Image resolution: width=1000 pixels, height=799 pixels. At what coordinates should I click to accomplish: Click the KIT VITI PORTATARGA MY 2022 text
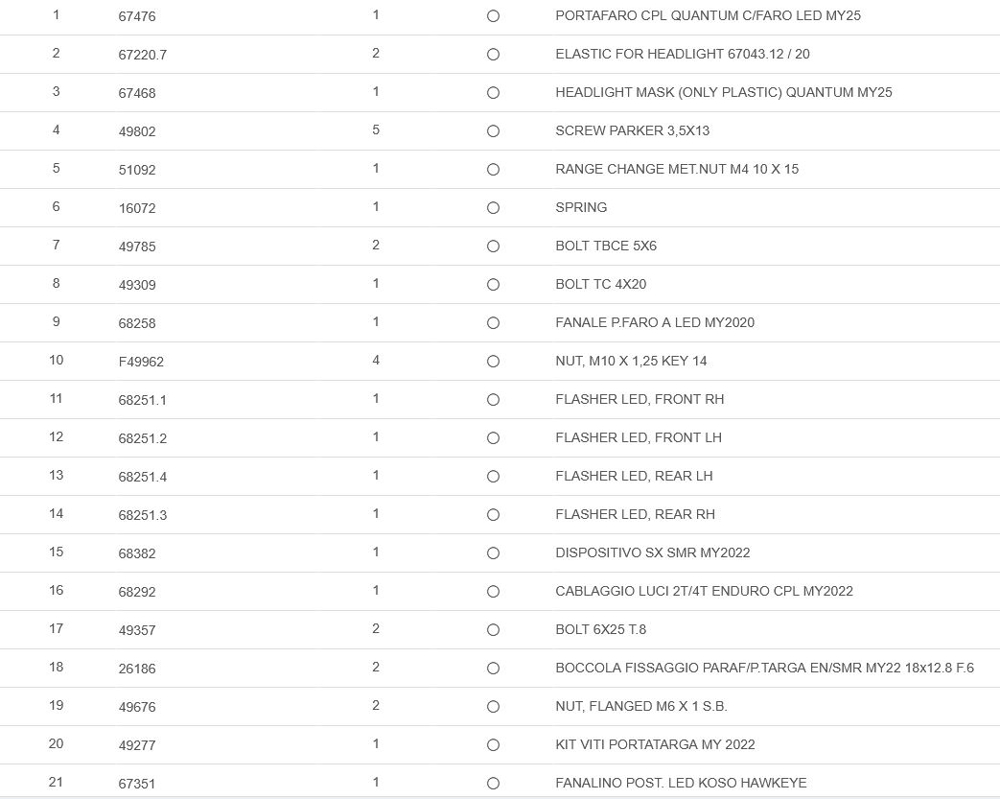click(654, 744)
